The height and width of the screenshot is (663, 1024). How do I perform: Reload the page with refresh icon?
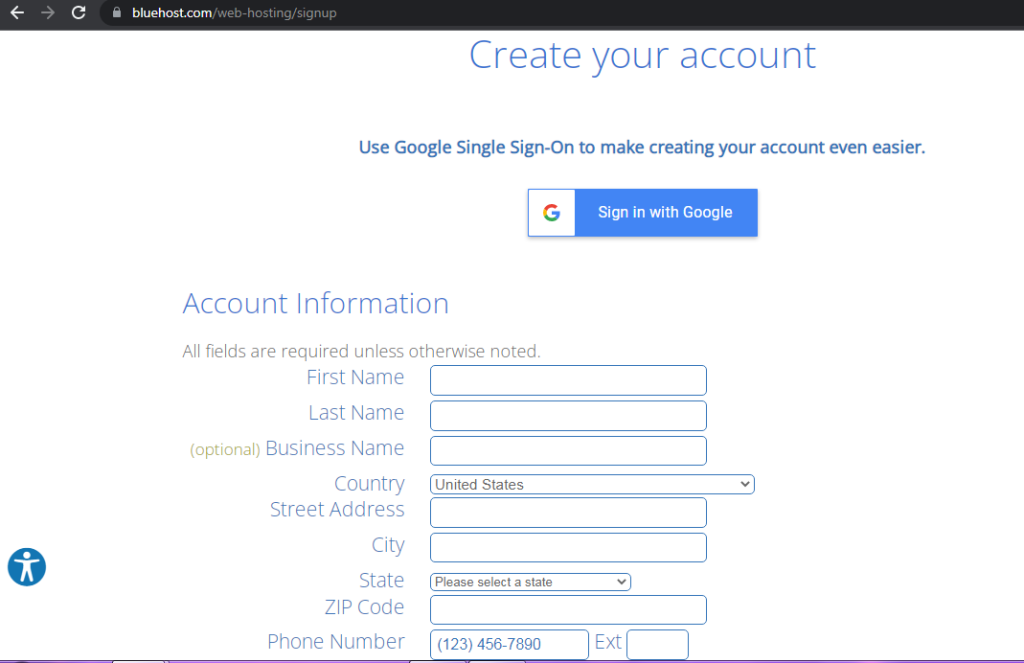[x=78, y=12]
